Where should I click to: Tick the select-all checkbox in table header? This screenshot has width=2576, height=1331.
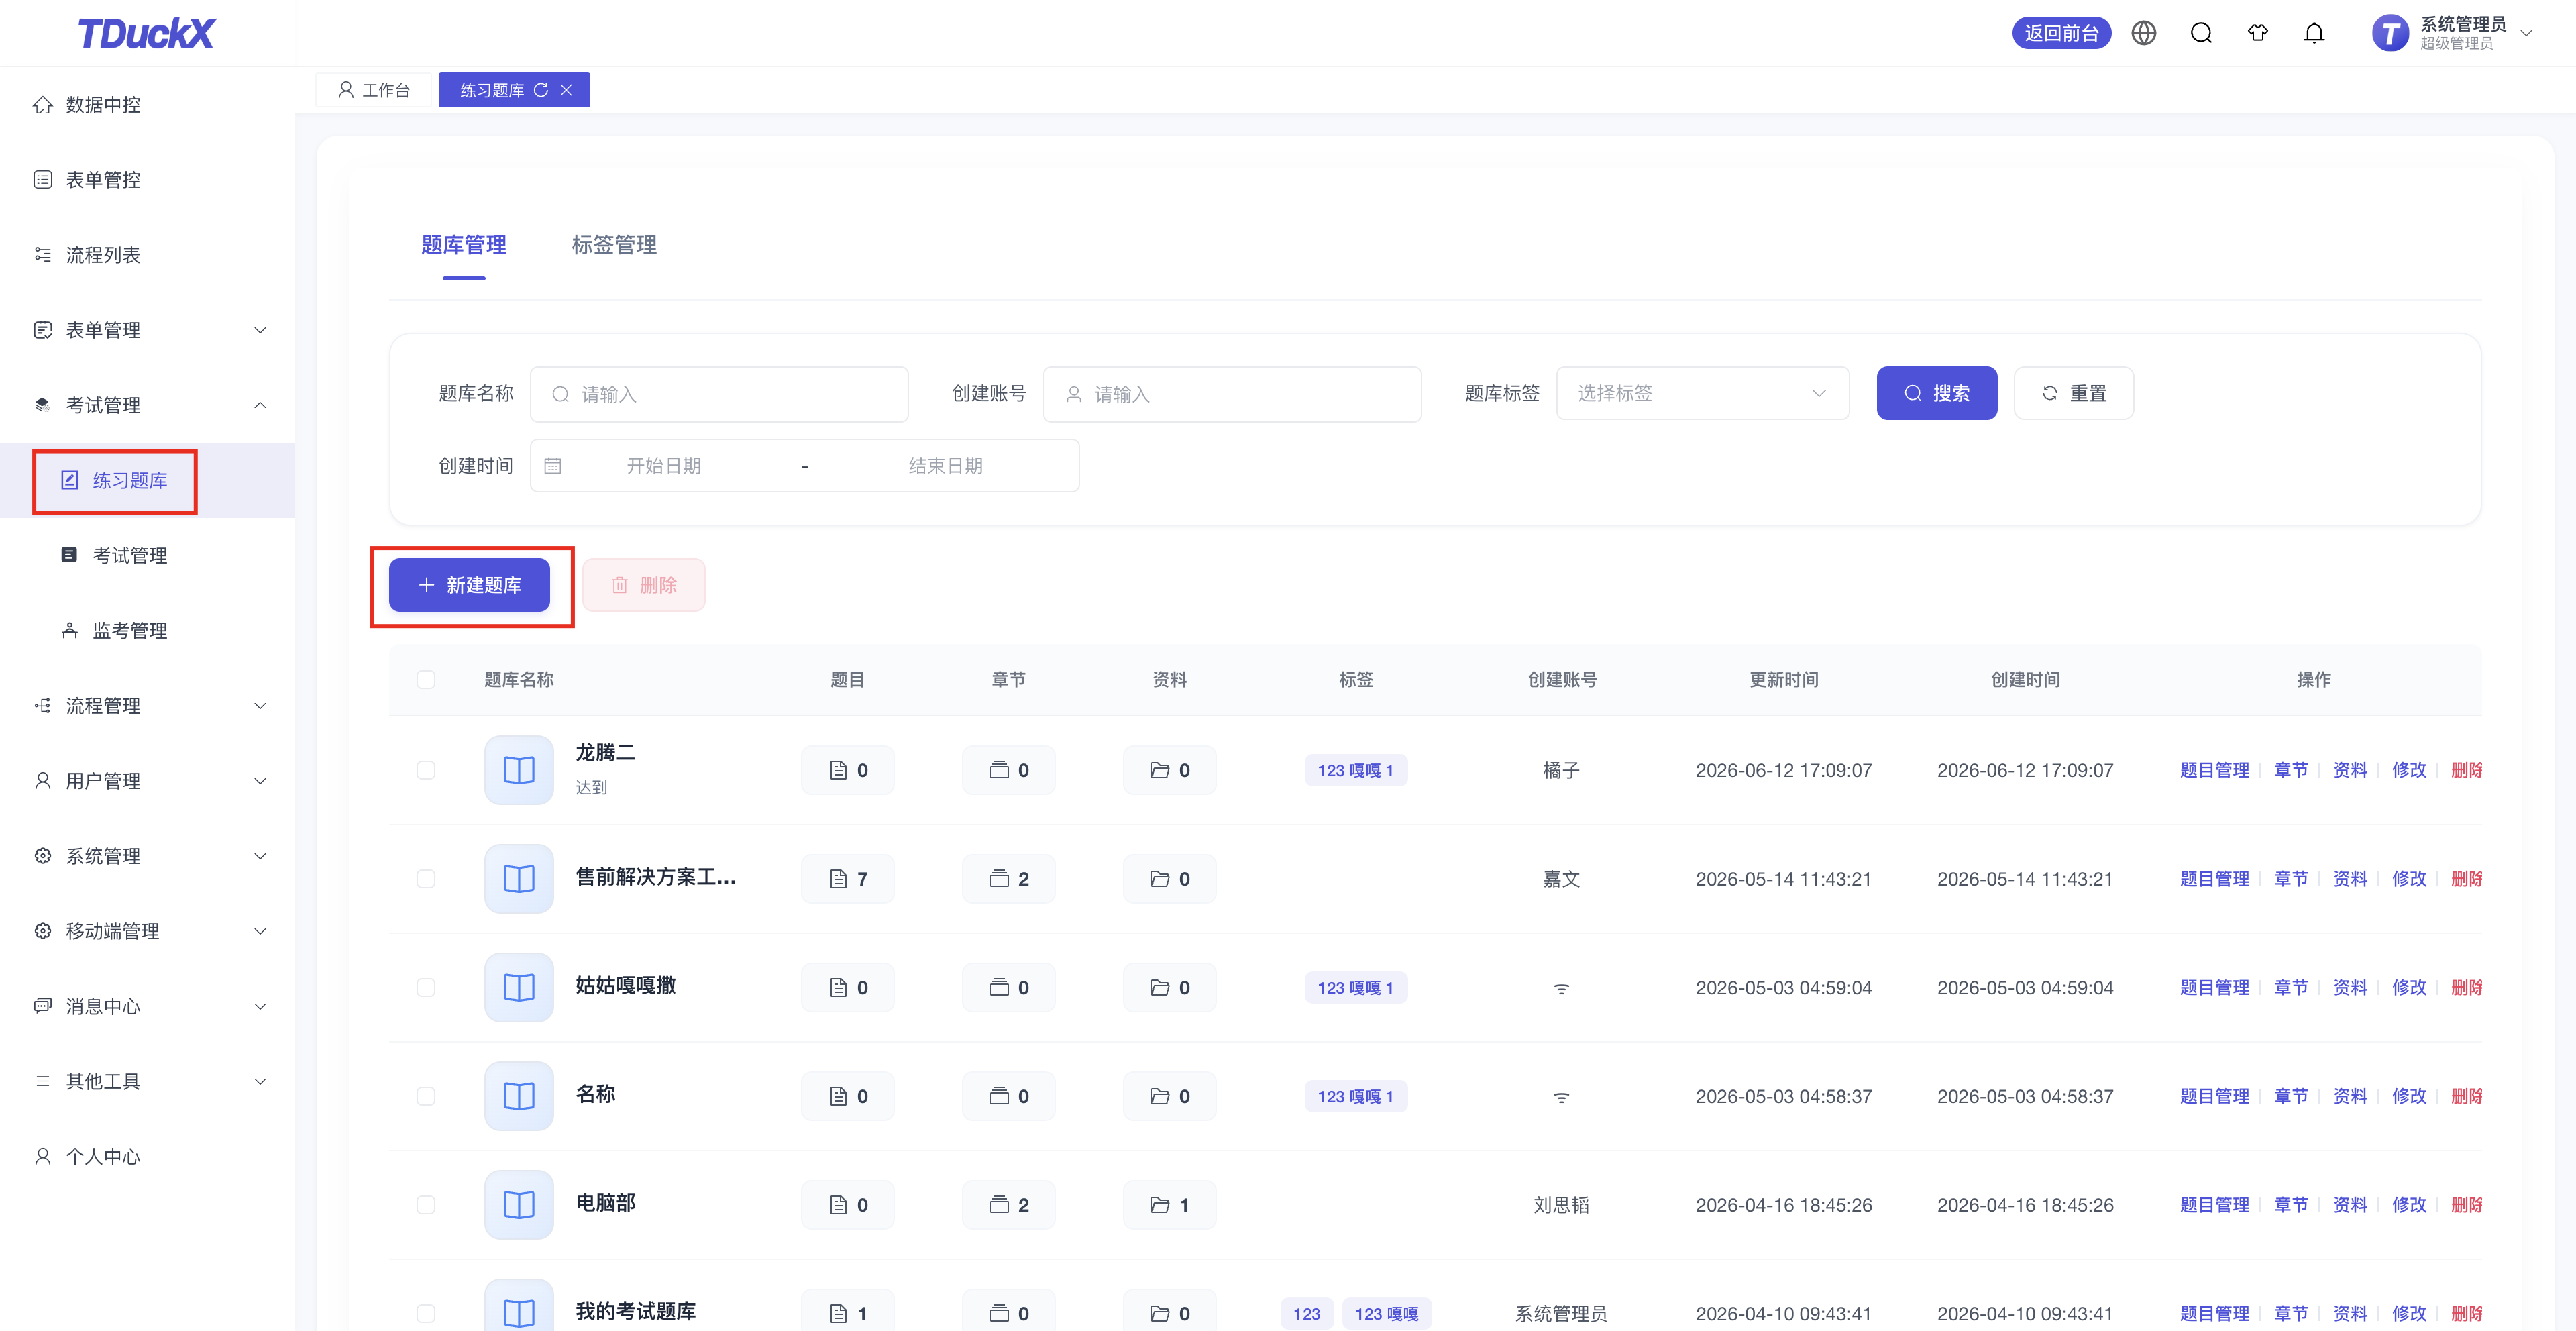pos(426,680)
